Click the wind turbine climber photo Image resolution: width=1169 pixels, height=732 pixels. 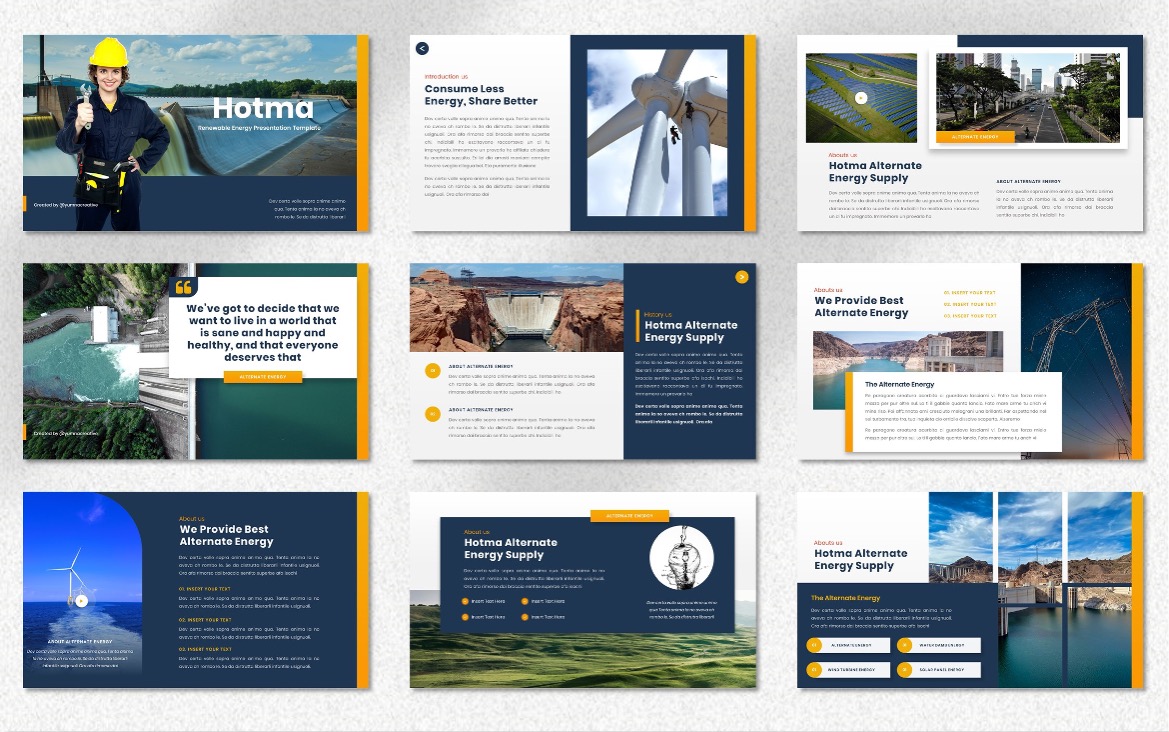click(x=657, y=133)
